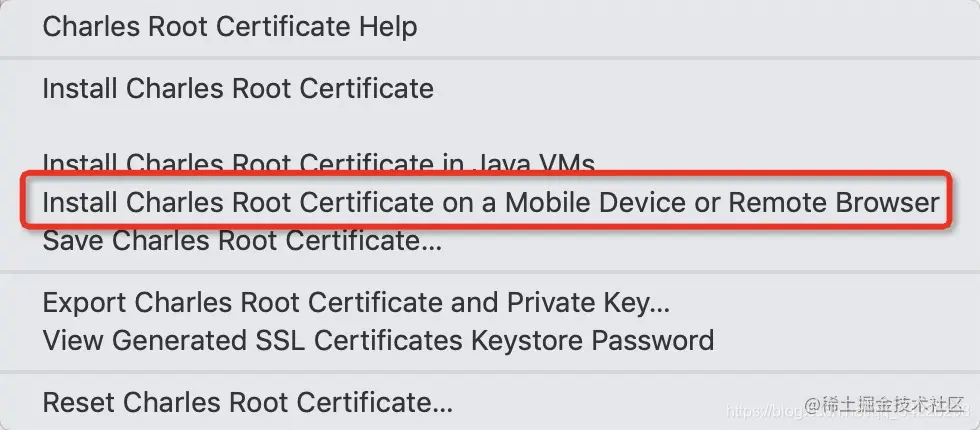Save the Charles root certificate to a file
Screen dimensions: 980x430
tap(242, 240)
